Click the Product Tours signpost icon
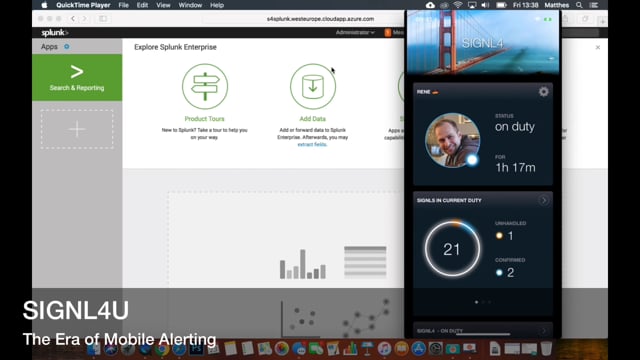640x360 pixels. tap(205, 87)
